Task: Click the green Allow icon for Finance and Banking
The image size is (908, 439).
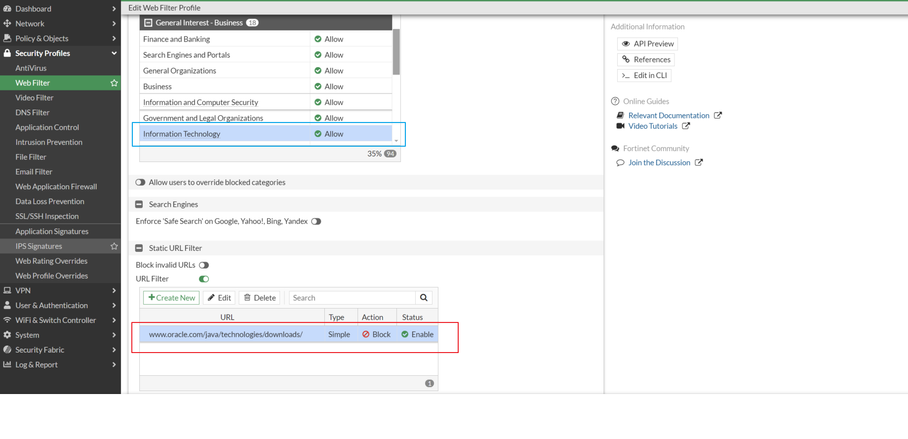Action: 318,39
